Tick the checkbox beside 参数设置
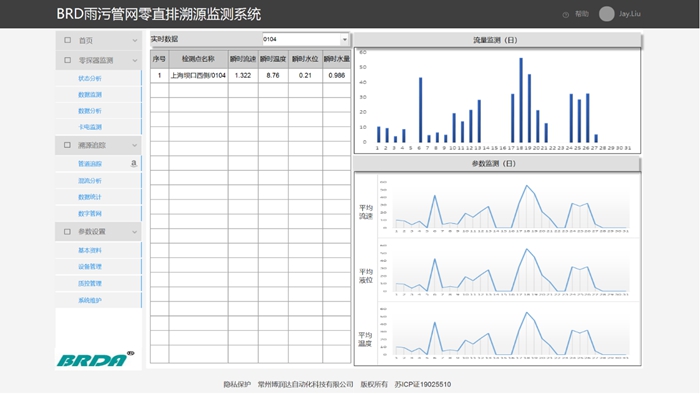The image size is (700, 394). pyautogui.click(x=67, y=232)
